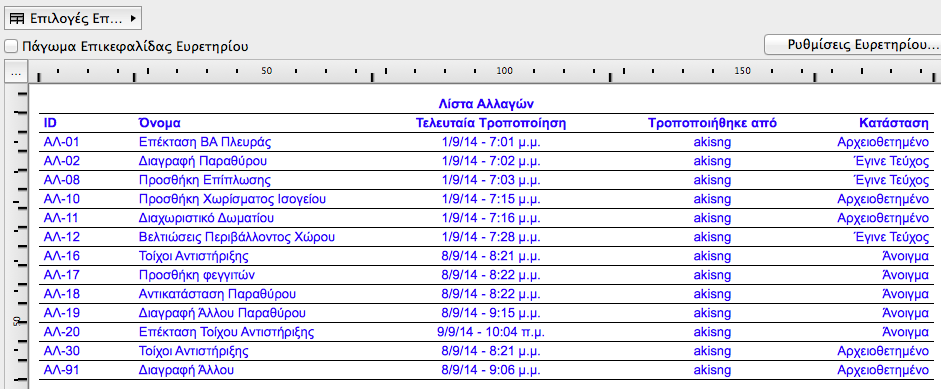Click the Διαγραφή Άλλου cell in ΑΛ-91 row
941x389 pixels.
click(x=186, y=370)
